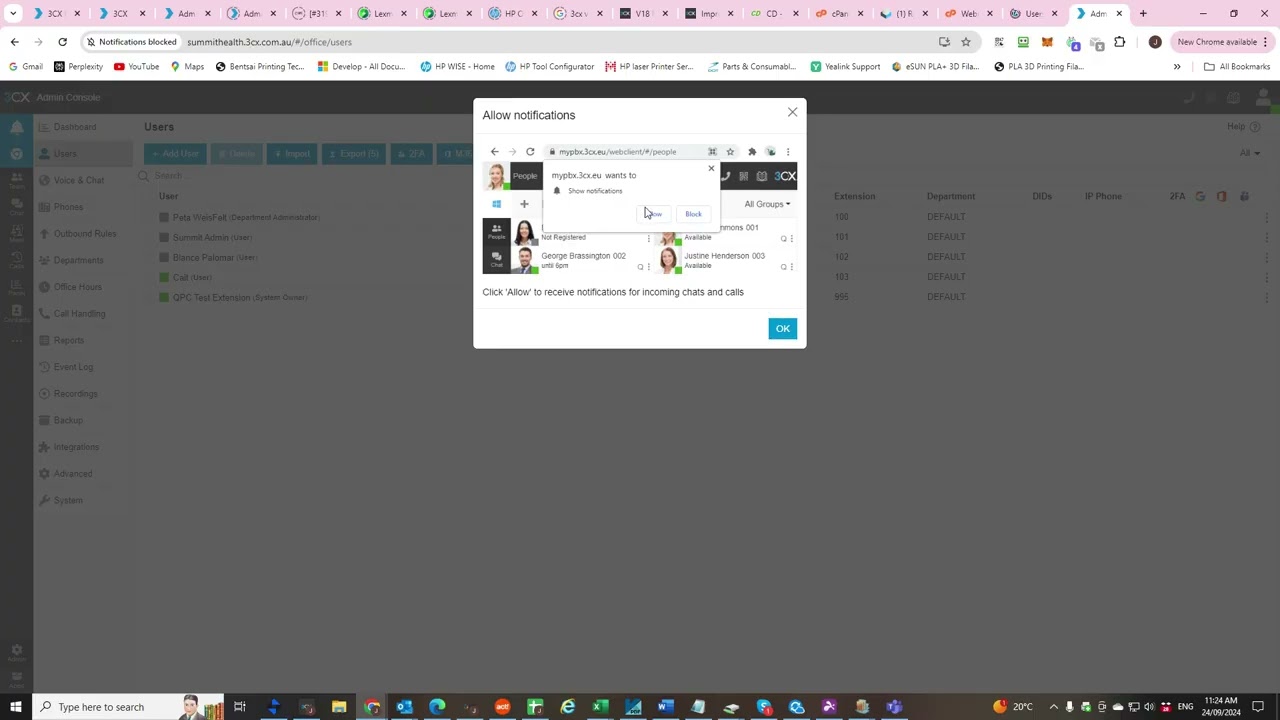1280x720 pixels.
Task: Open a new browser tab
Action: (1143, 14)
